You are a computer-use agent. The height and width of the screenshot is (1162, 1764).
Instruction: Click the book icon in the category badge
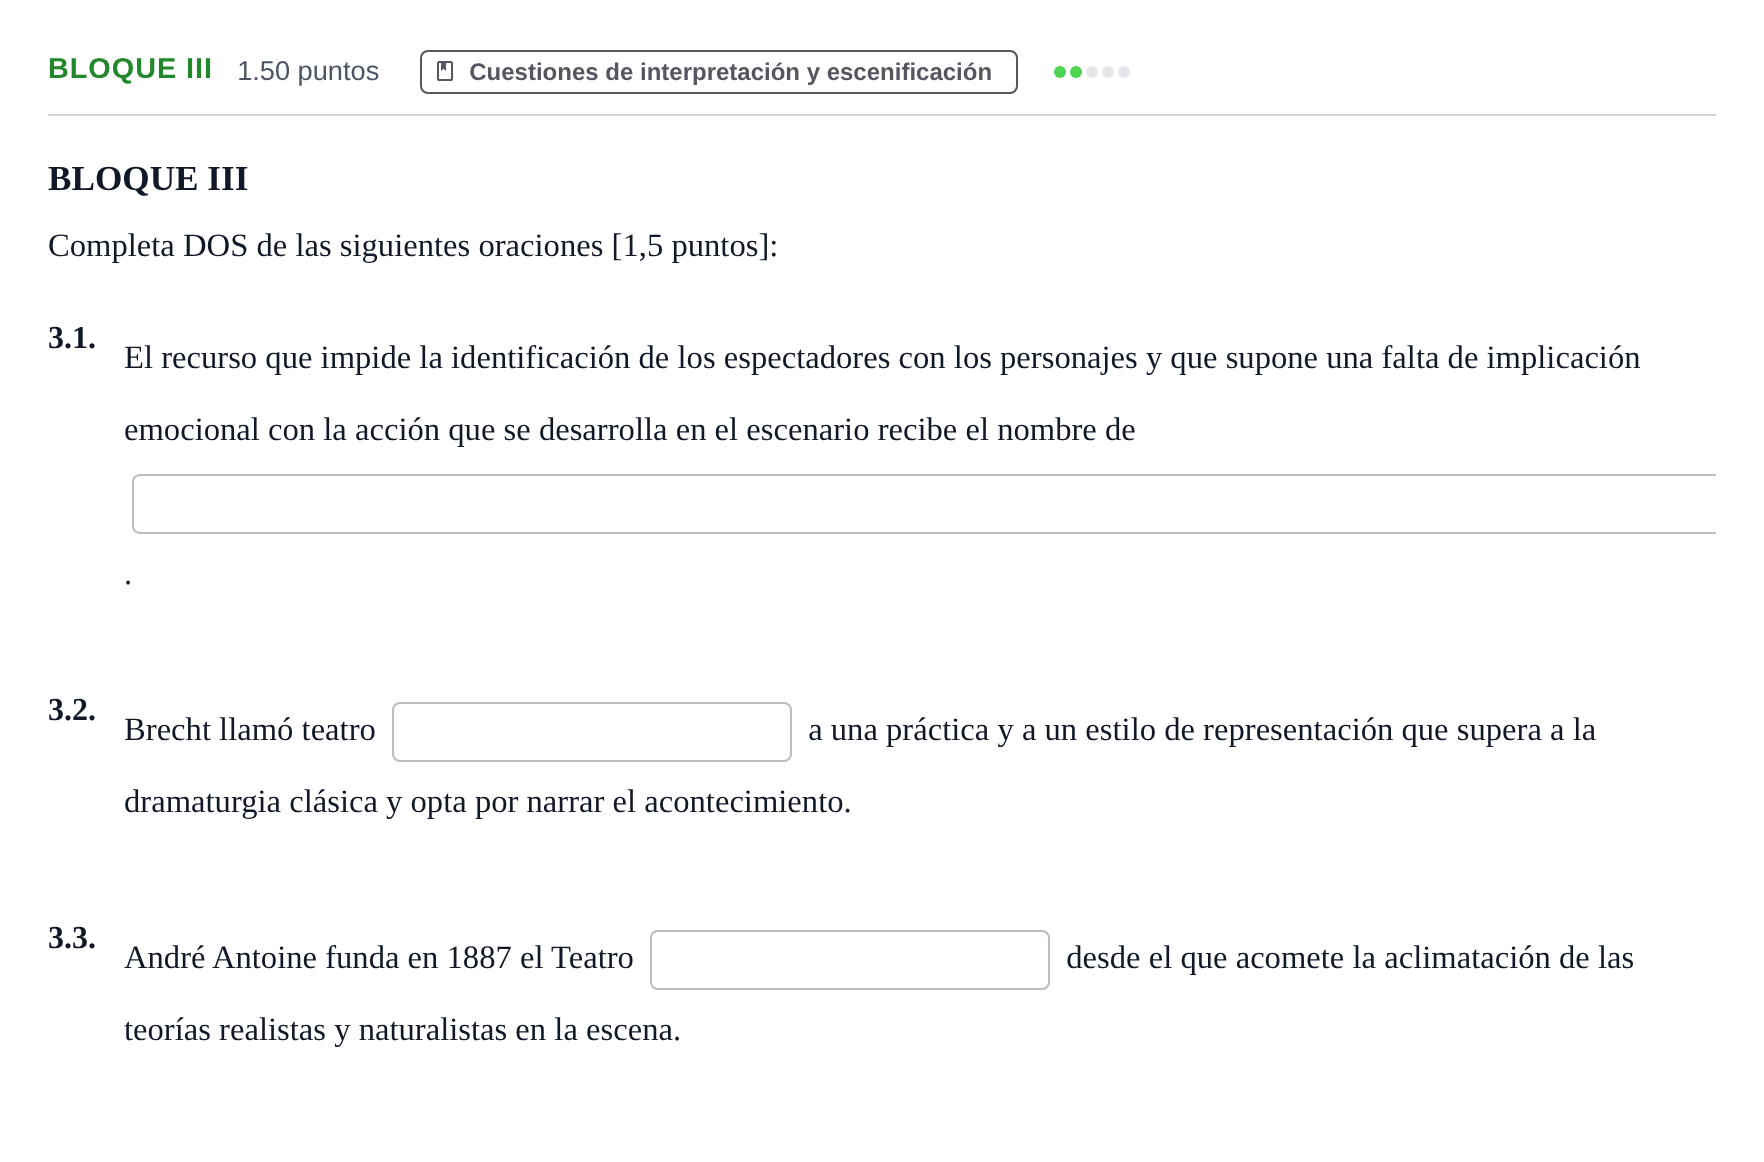[x=445, y=72]
